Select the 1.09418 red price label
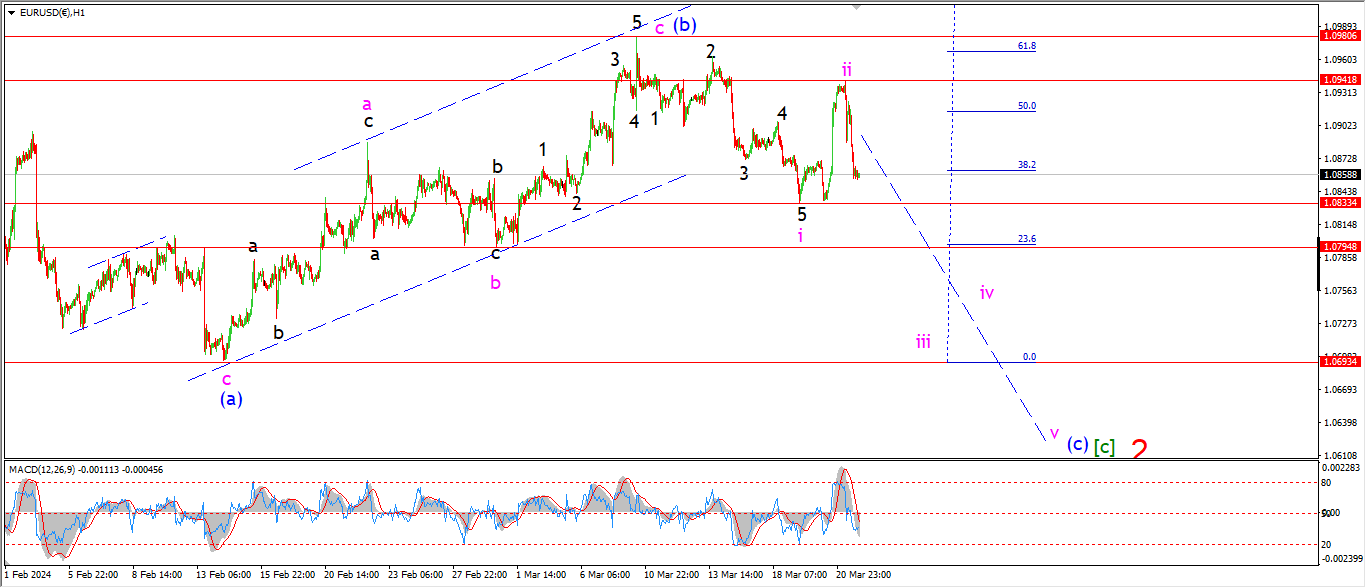The image size is (1366, 588). (1341, 79)
